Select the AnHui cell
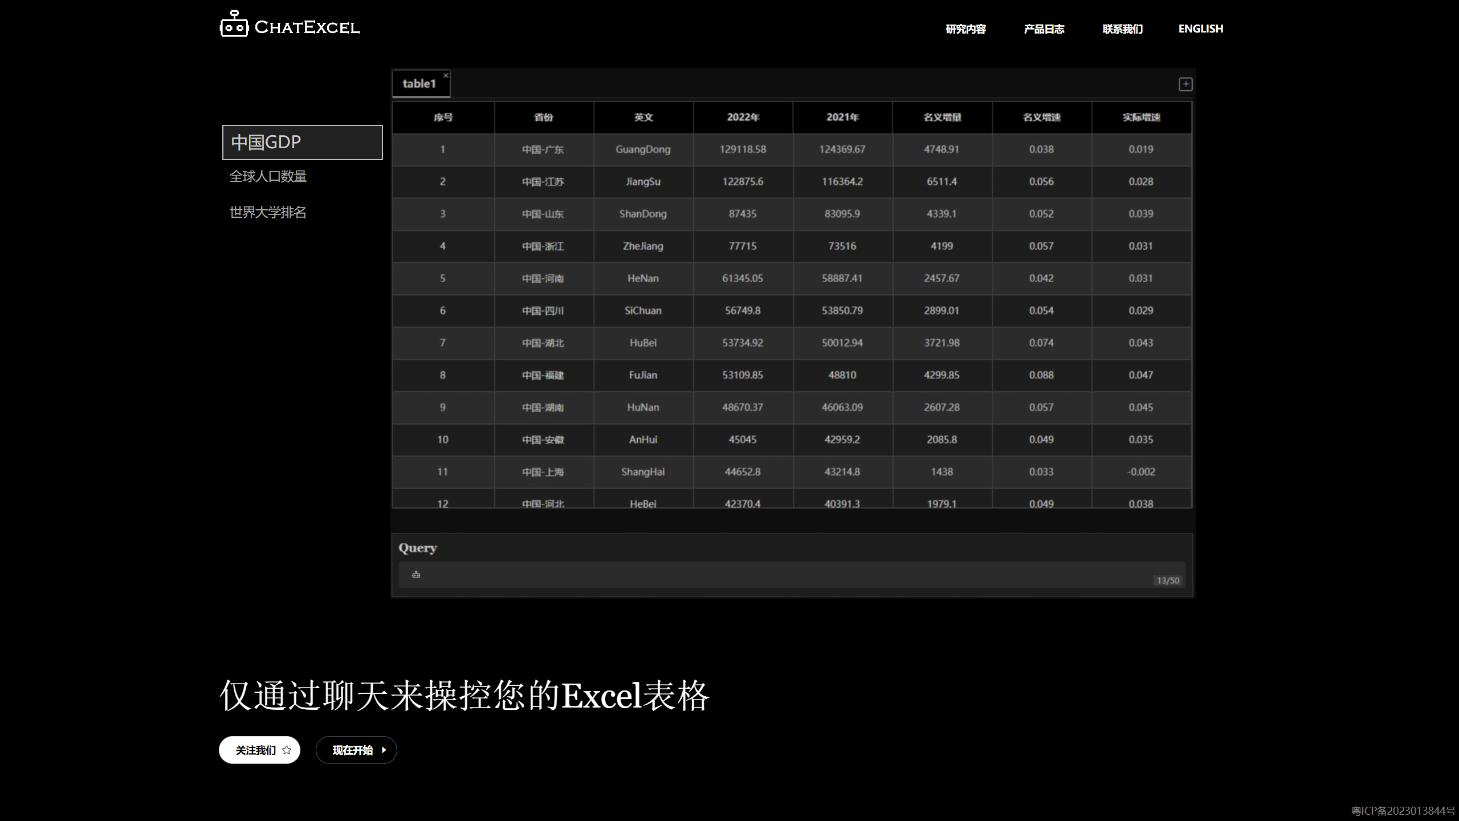Screen dimensions: 1459x821 (x=643, y=440)
